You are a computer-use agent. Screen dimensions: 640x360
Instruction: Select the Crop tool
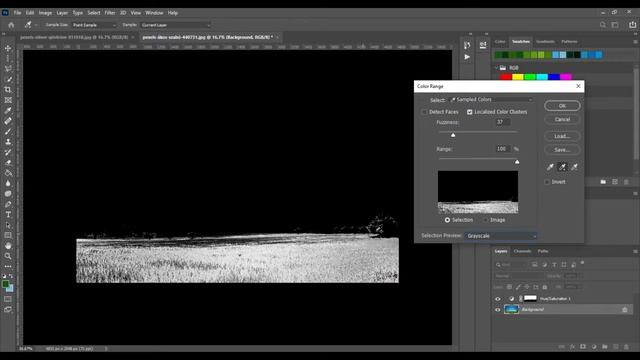click(x=8, y=89)
